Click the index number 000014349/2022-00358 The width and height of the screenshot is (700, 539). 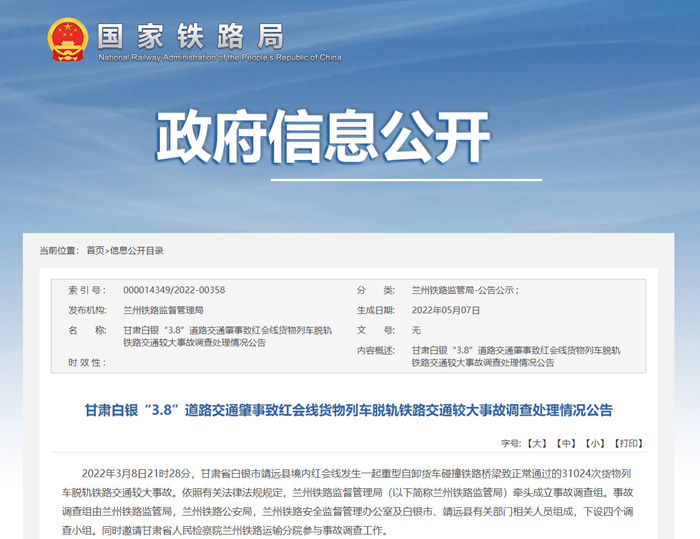[174, 290]
